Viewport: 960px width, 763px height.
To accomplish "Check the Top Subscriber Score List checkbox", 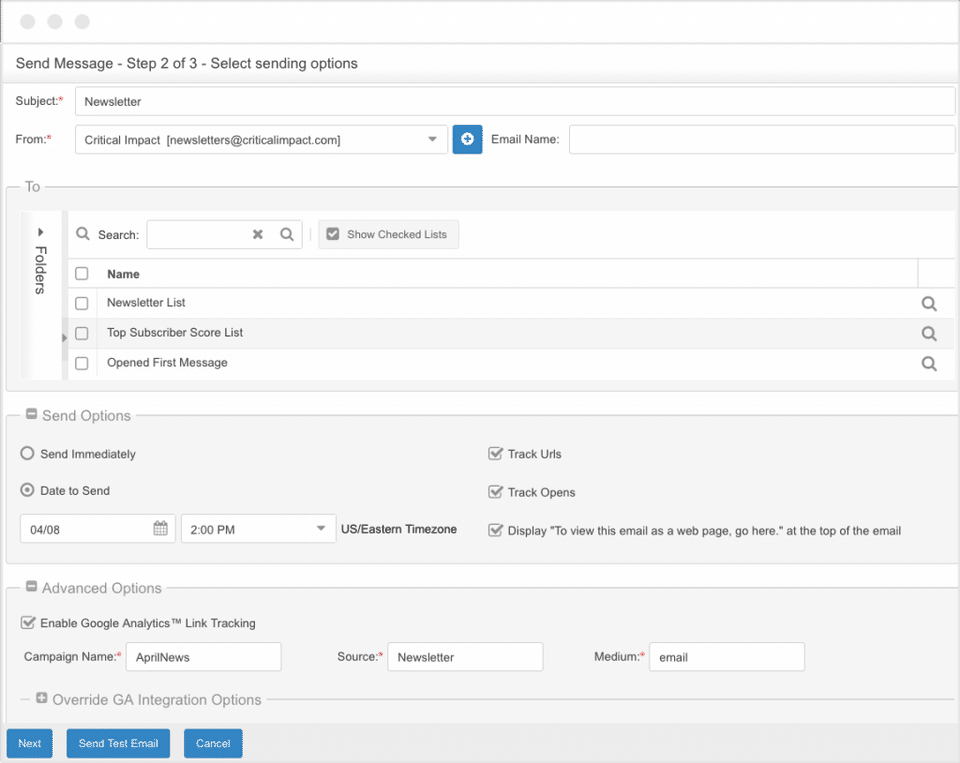I will pyautogui.click(x=81, y=333).
